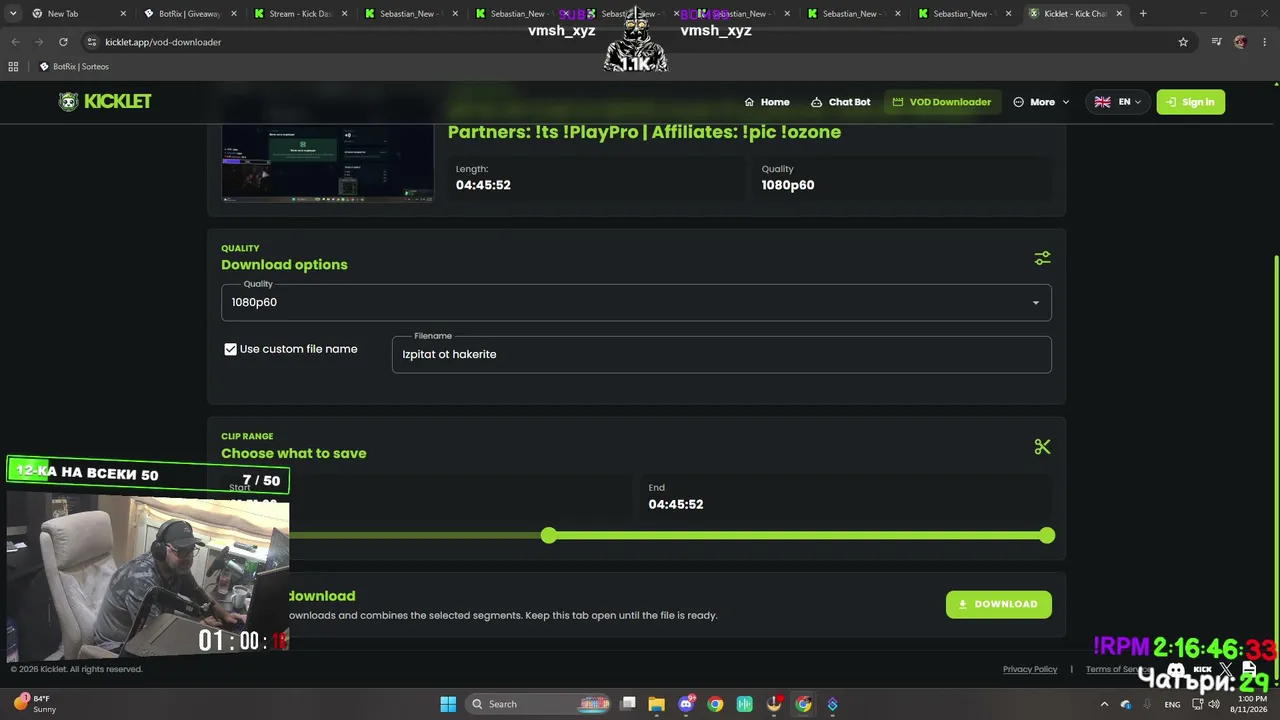Image resolution: width=1280 pixels, height=720 pixels.
Task: Open the plain Chrome icon on the taskbar
Action: (x=715, y=704)
